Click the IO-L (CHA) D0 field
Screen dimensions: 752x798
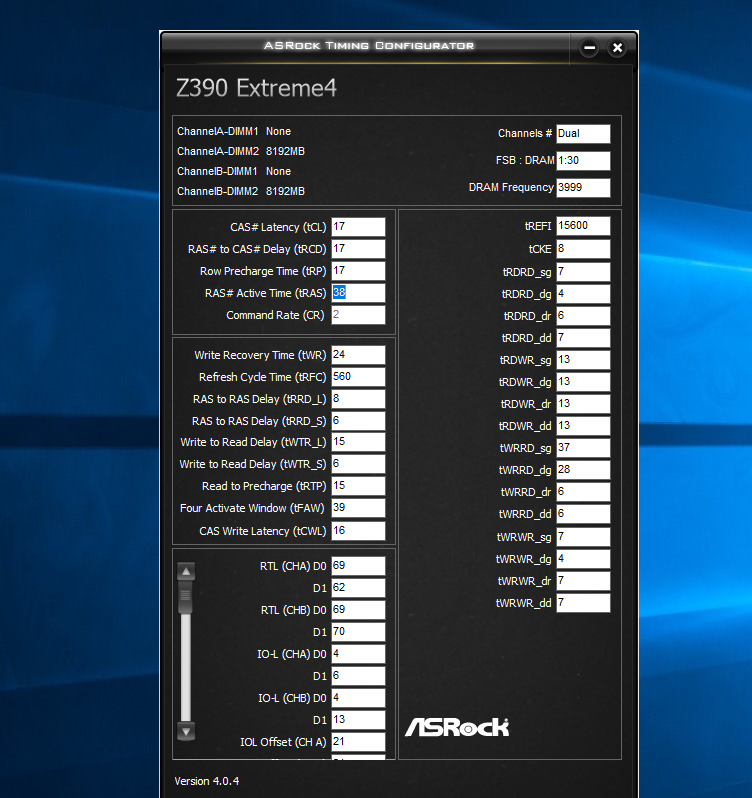pos(358,654)
